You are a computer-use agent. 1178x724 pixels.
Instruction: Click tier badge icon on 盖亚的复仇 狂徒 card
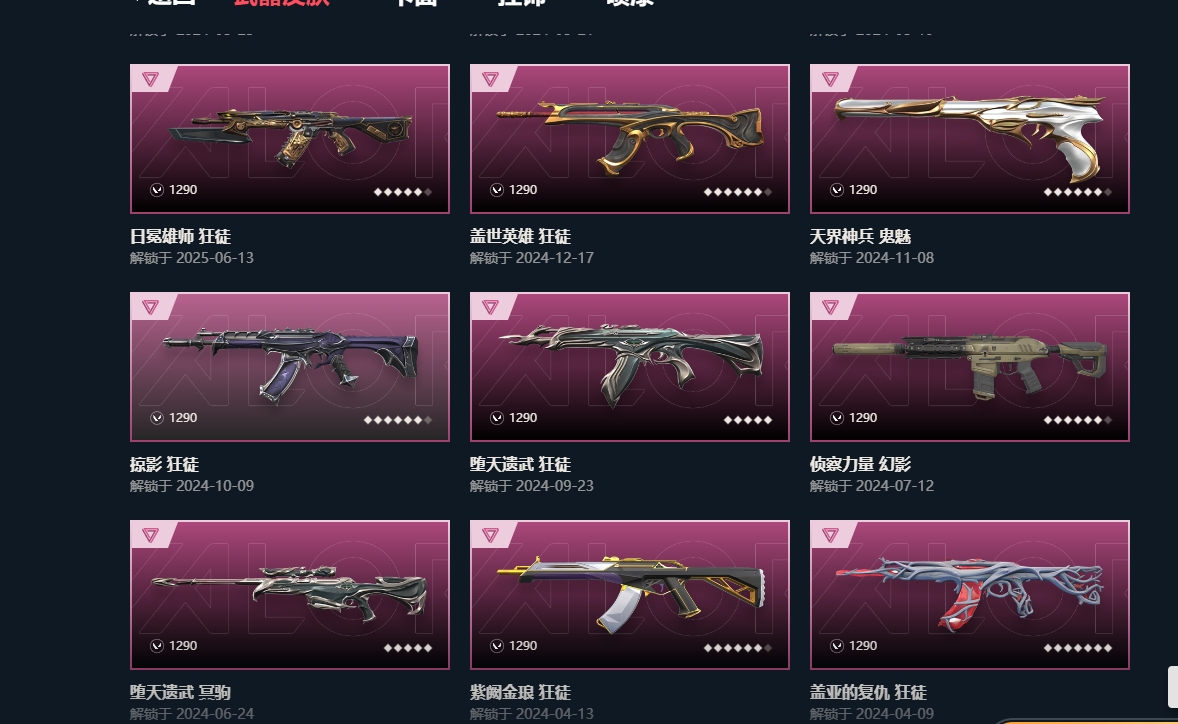[x=830, y=535]
